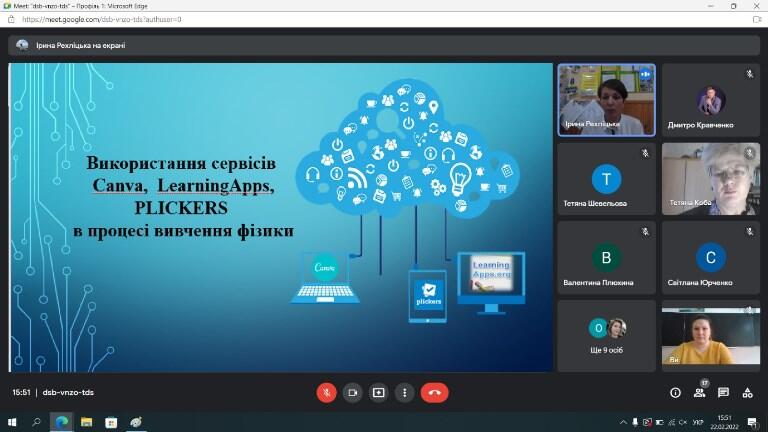Click the presenting banner Ірина Рехліцька на екрані
This screenshot has width=768, height=432.
coord(384,45)
